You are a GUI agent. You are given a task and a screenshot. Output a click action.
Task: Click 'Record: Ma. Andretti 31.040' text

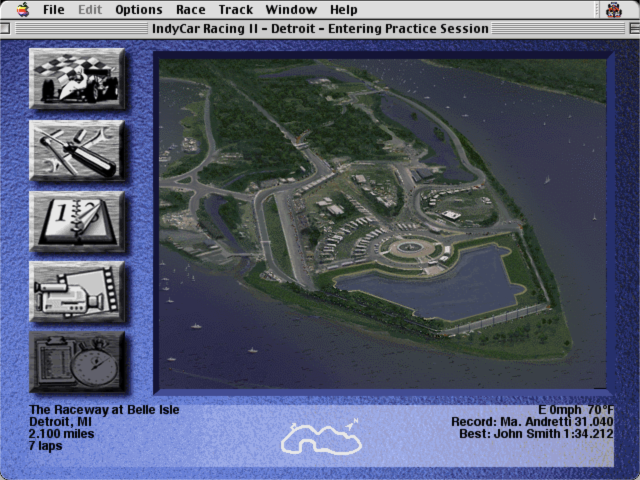[x=532, y=422]
